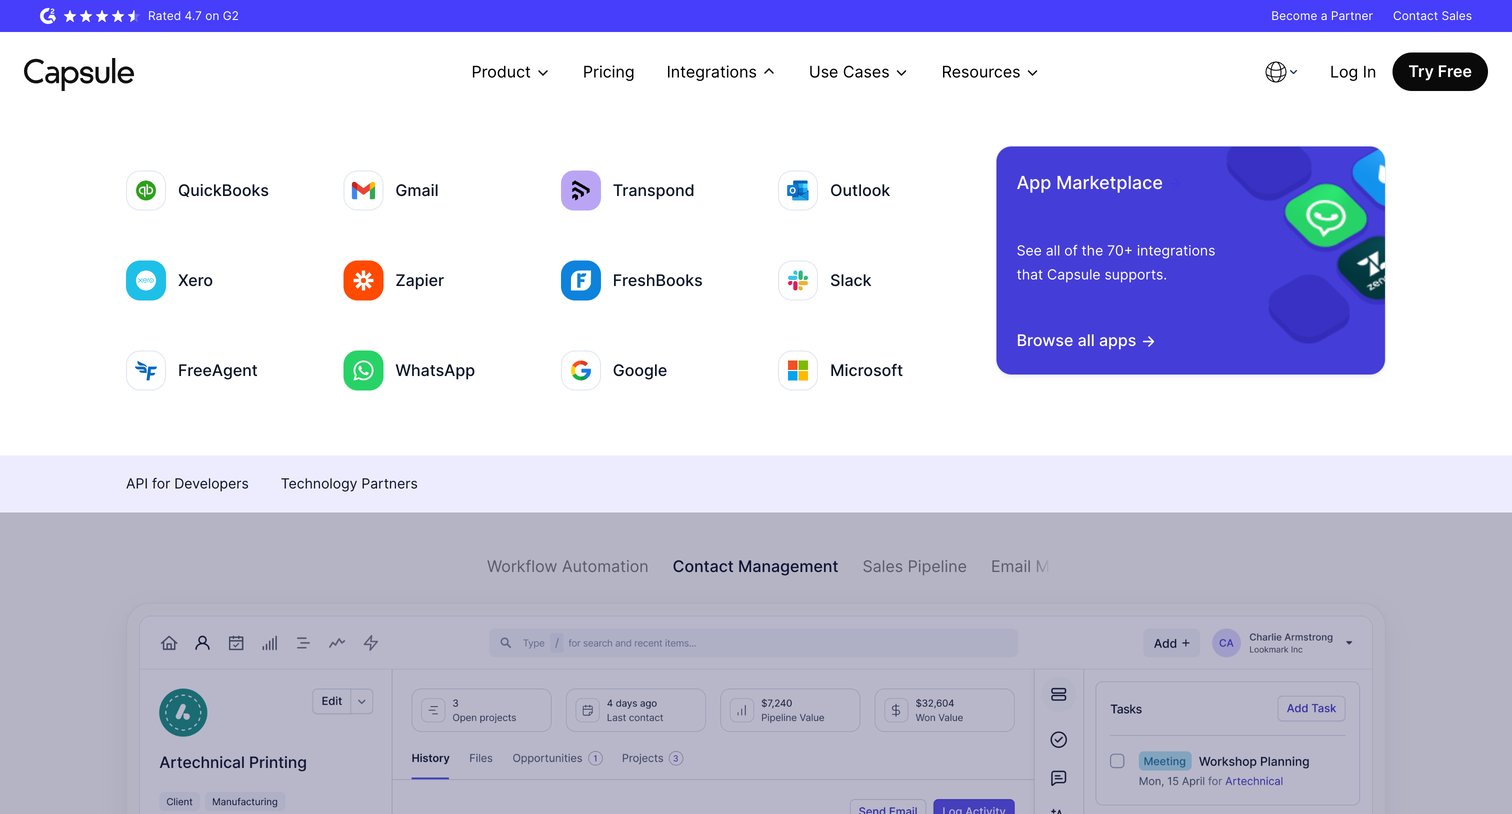This screenshot has width=1512, height=814.
Task: Click the App Marketplace heading
Action: pyautogui.click(x=1089, y=183)
